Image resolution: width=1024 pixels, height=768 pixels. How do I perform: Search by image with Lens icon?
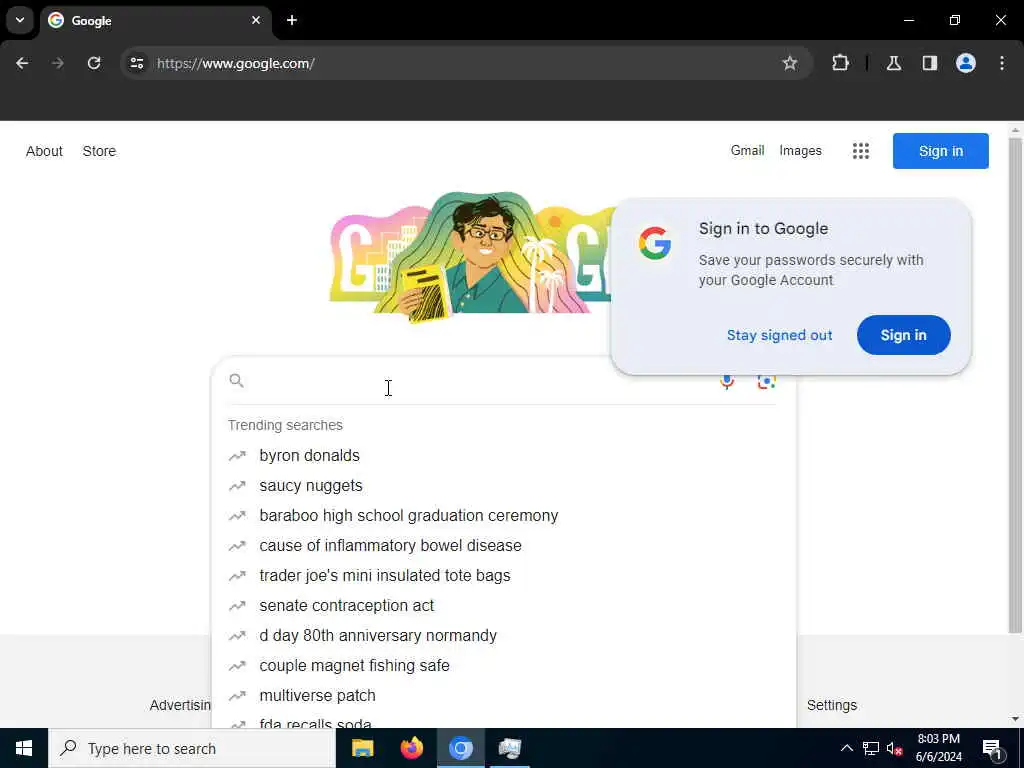(x=766, y=381)
